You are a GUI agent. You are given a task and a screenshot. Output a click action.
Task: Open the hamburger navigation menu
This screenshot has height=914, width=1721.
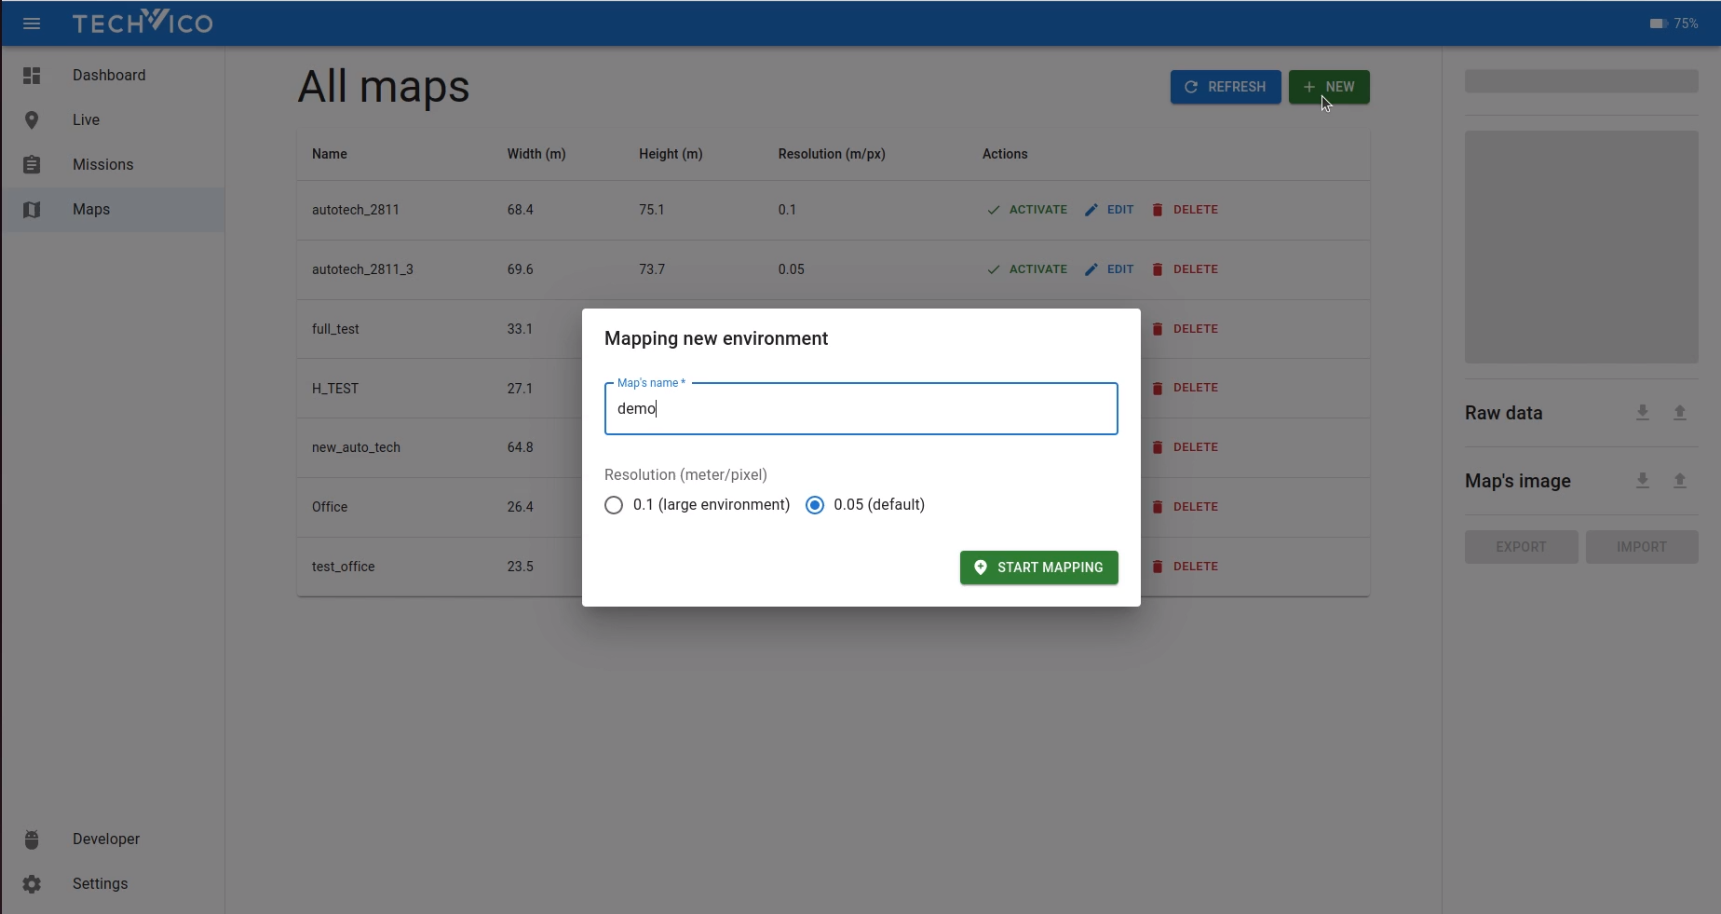click(32, 23)
